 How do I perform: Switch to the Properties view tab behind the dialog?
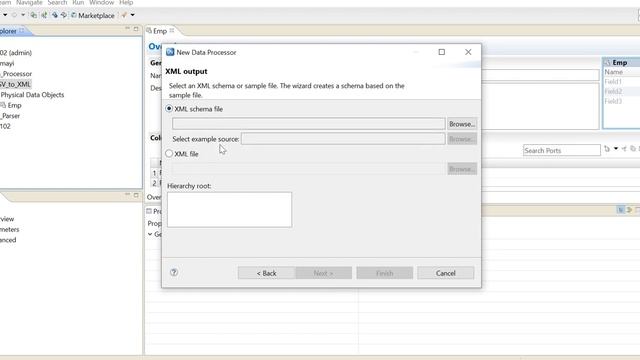point(154,211)
